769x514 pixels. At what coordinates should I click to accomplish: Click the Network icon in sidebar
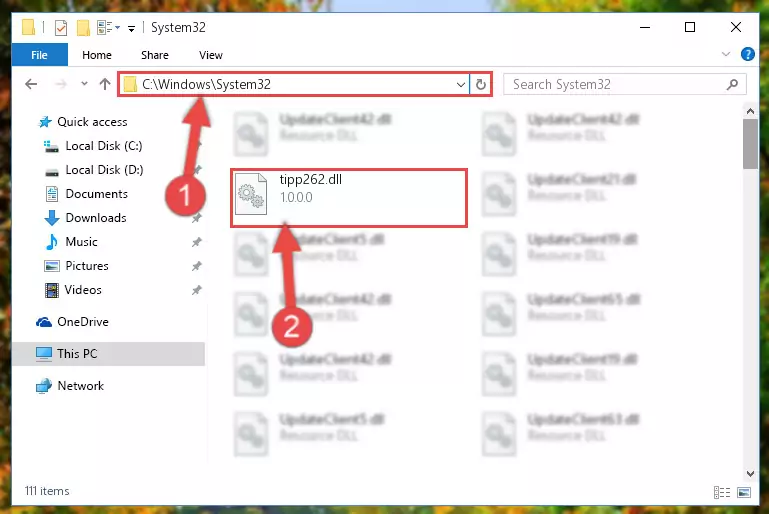click(44, 386)
